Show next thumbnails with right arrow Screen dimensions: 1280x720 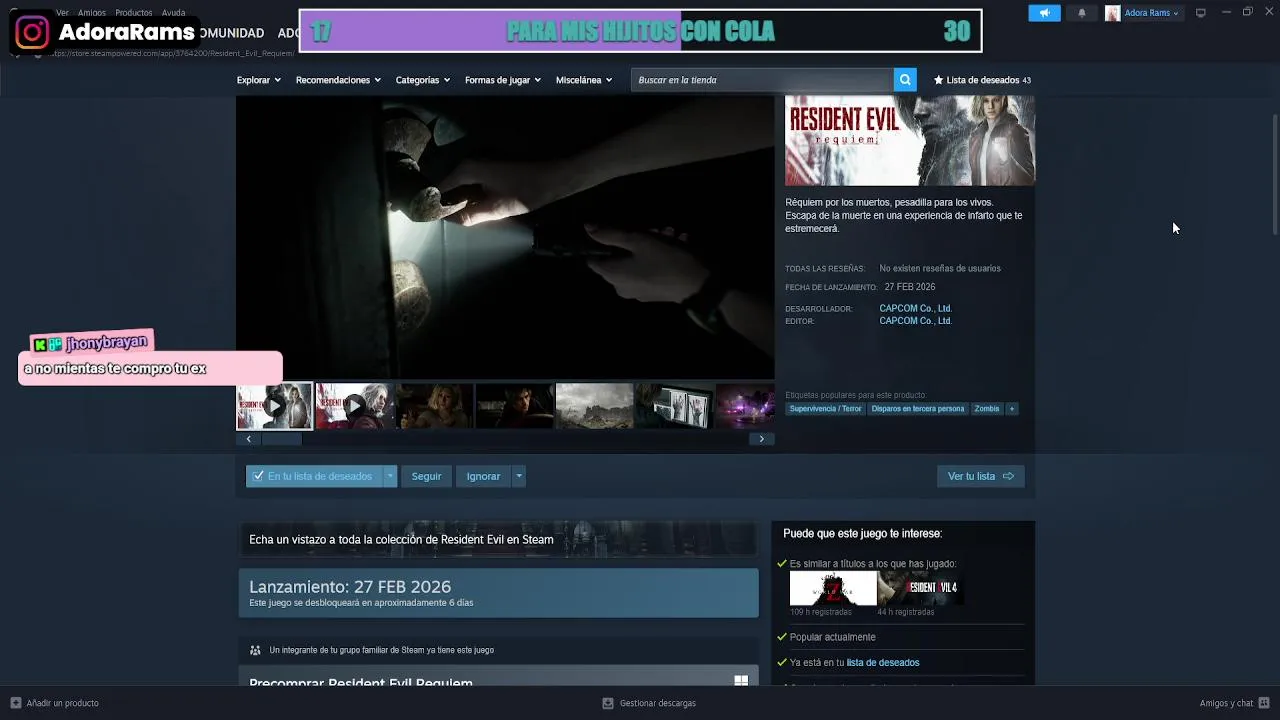[761, 439]
